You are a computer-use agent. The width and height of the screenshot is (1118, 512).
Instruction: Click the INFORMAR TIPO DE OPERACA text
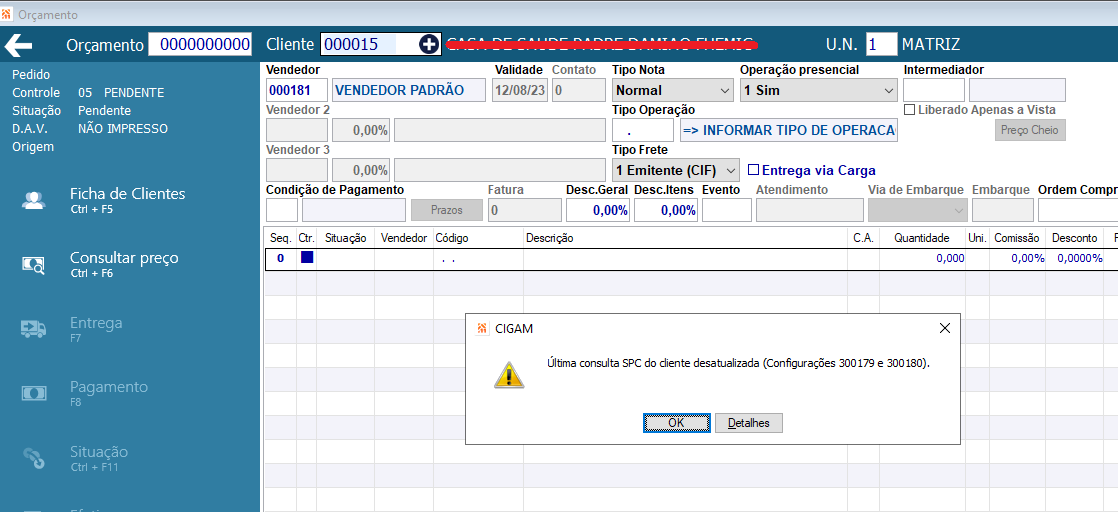(x=789, y=130)
